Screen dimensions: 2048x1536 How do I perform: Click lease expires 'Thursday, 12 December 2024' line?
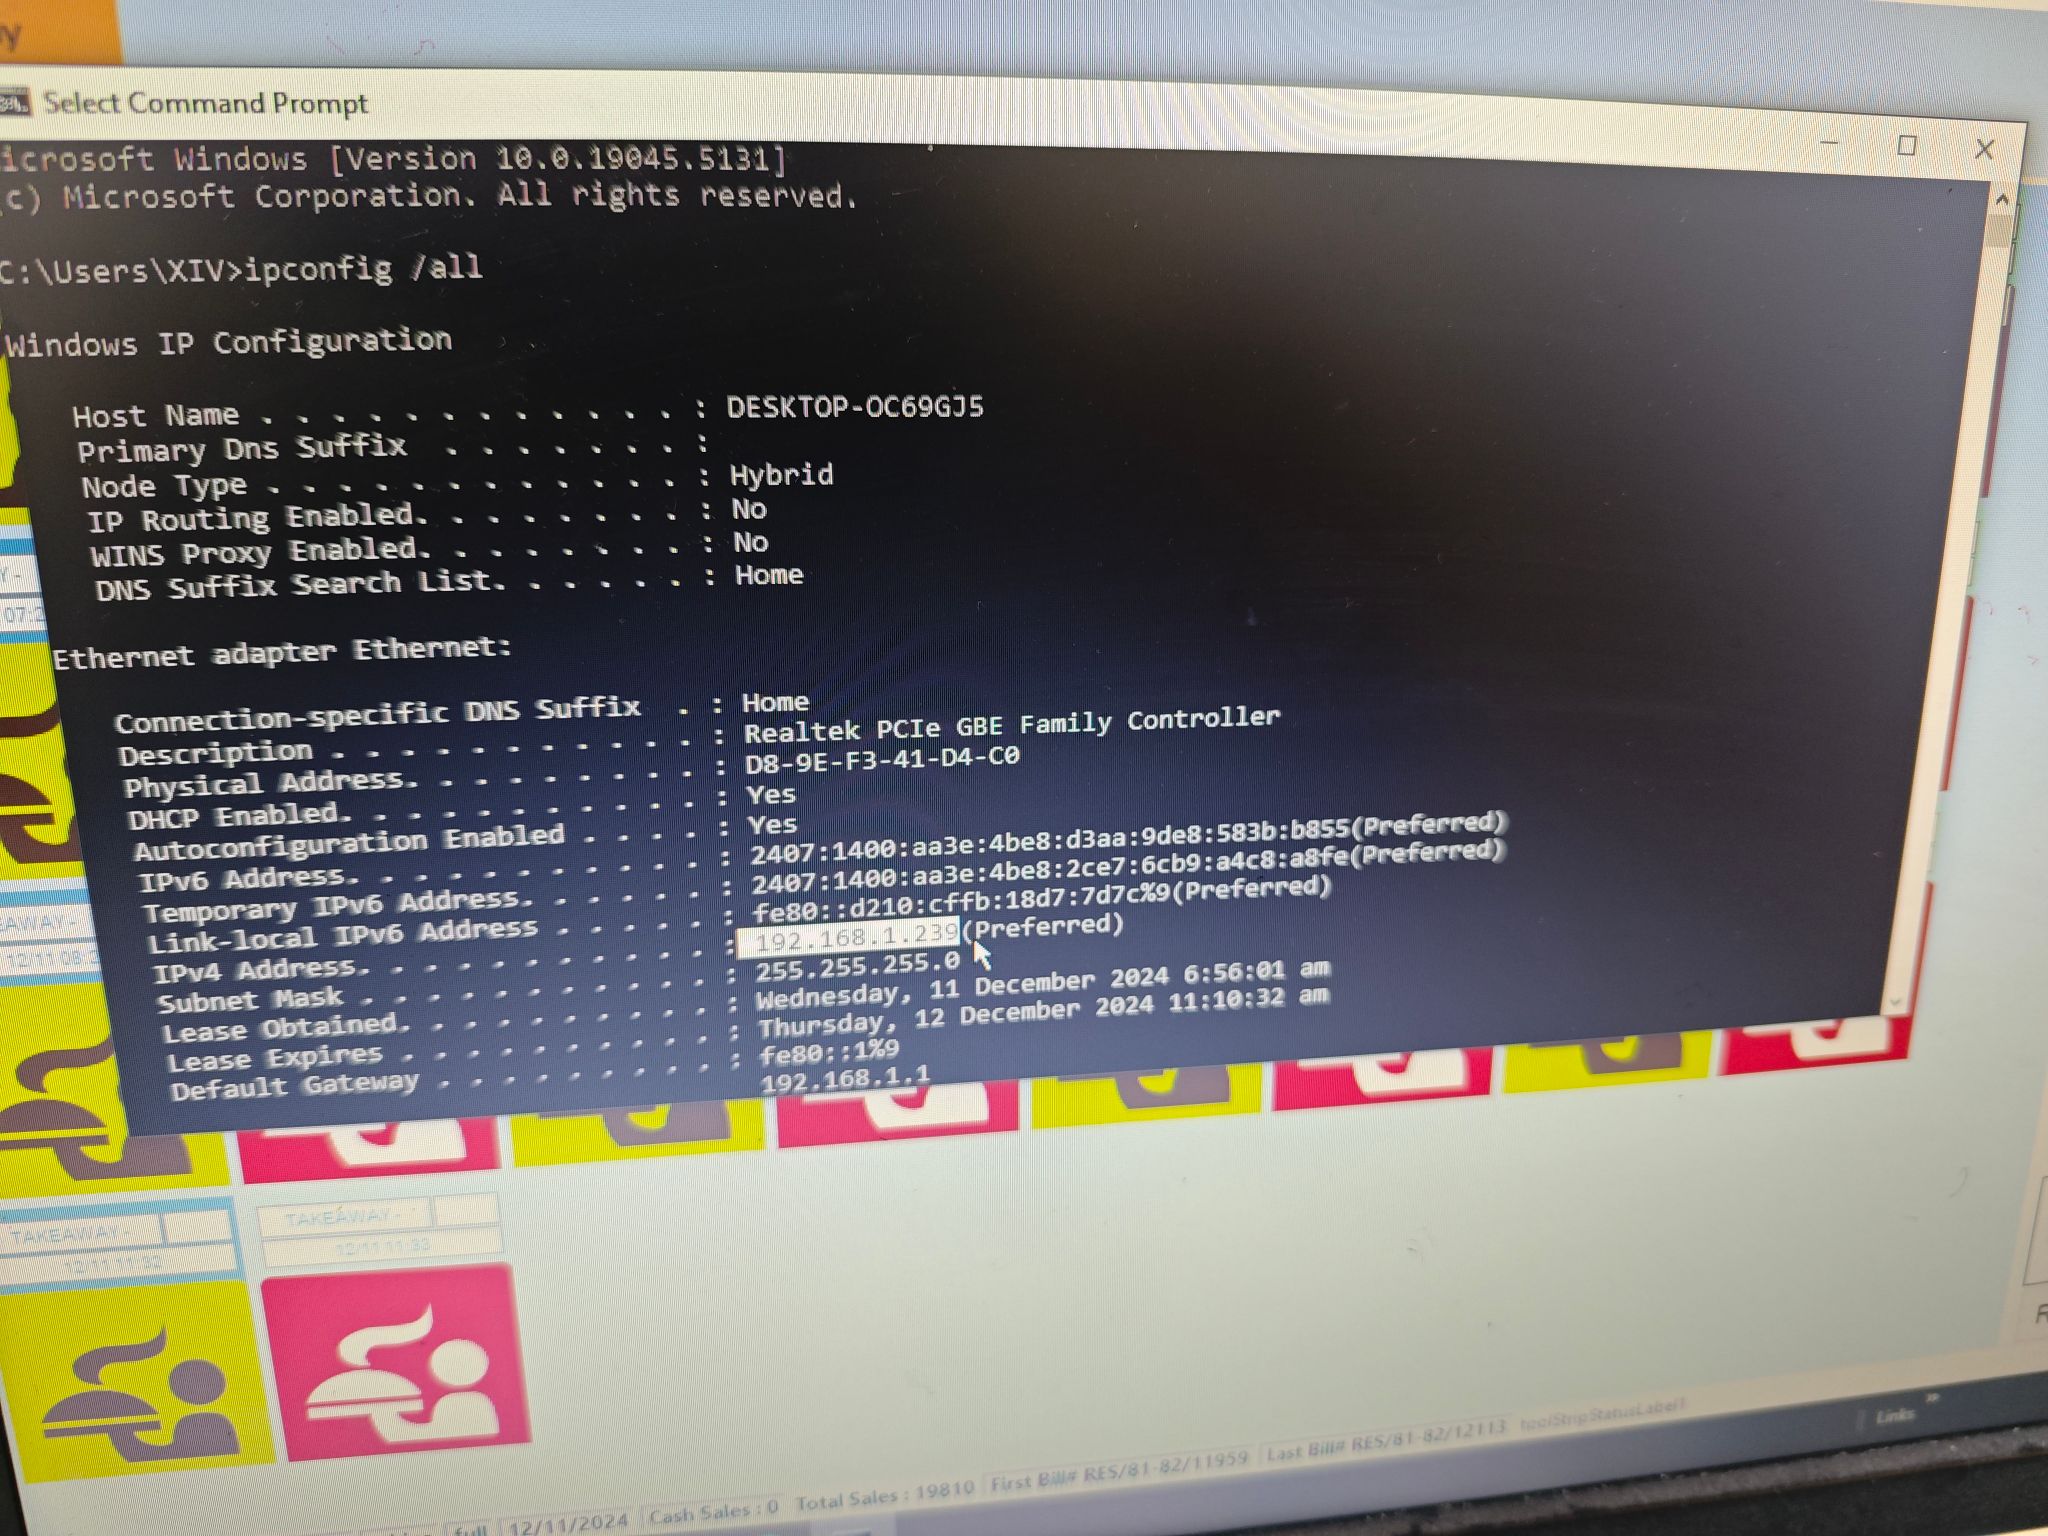[x=1044, y=1012]
